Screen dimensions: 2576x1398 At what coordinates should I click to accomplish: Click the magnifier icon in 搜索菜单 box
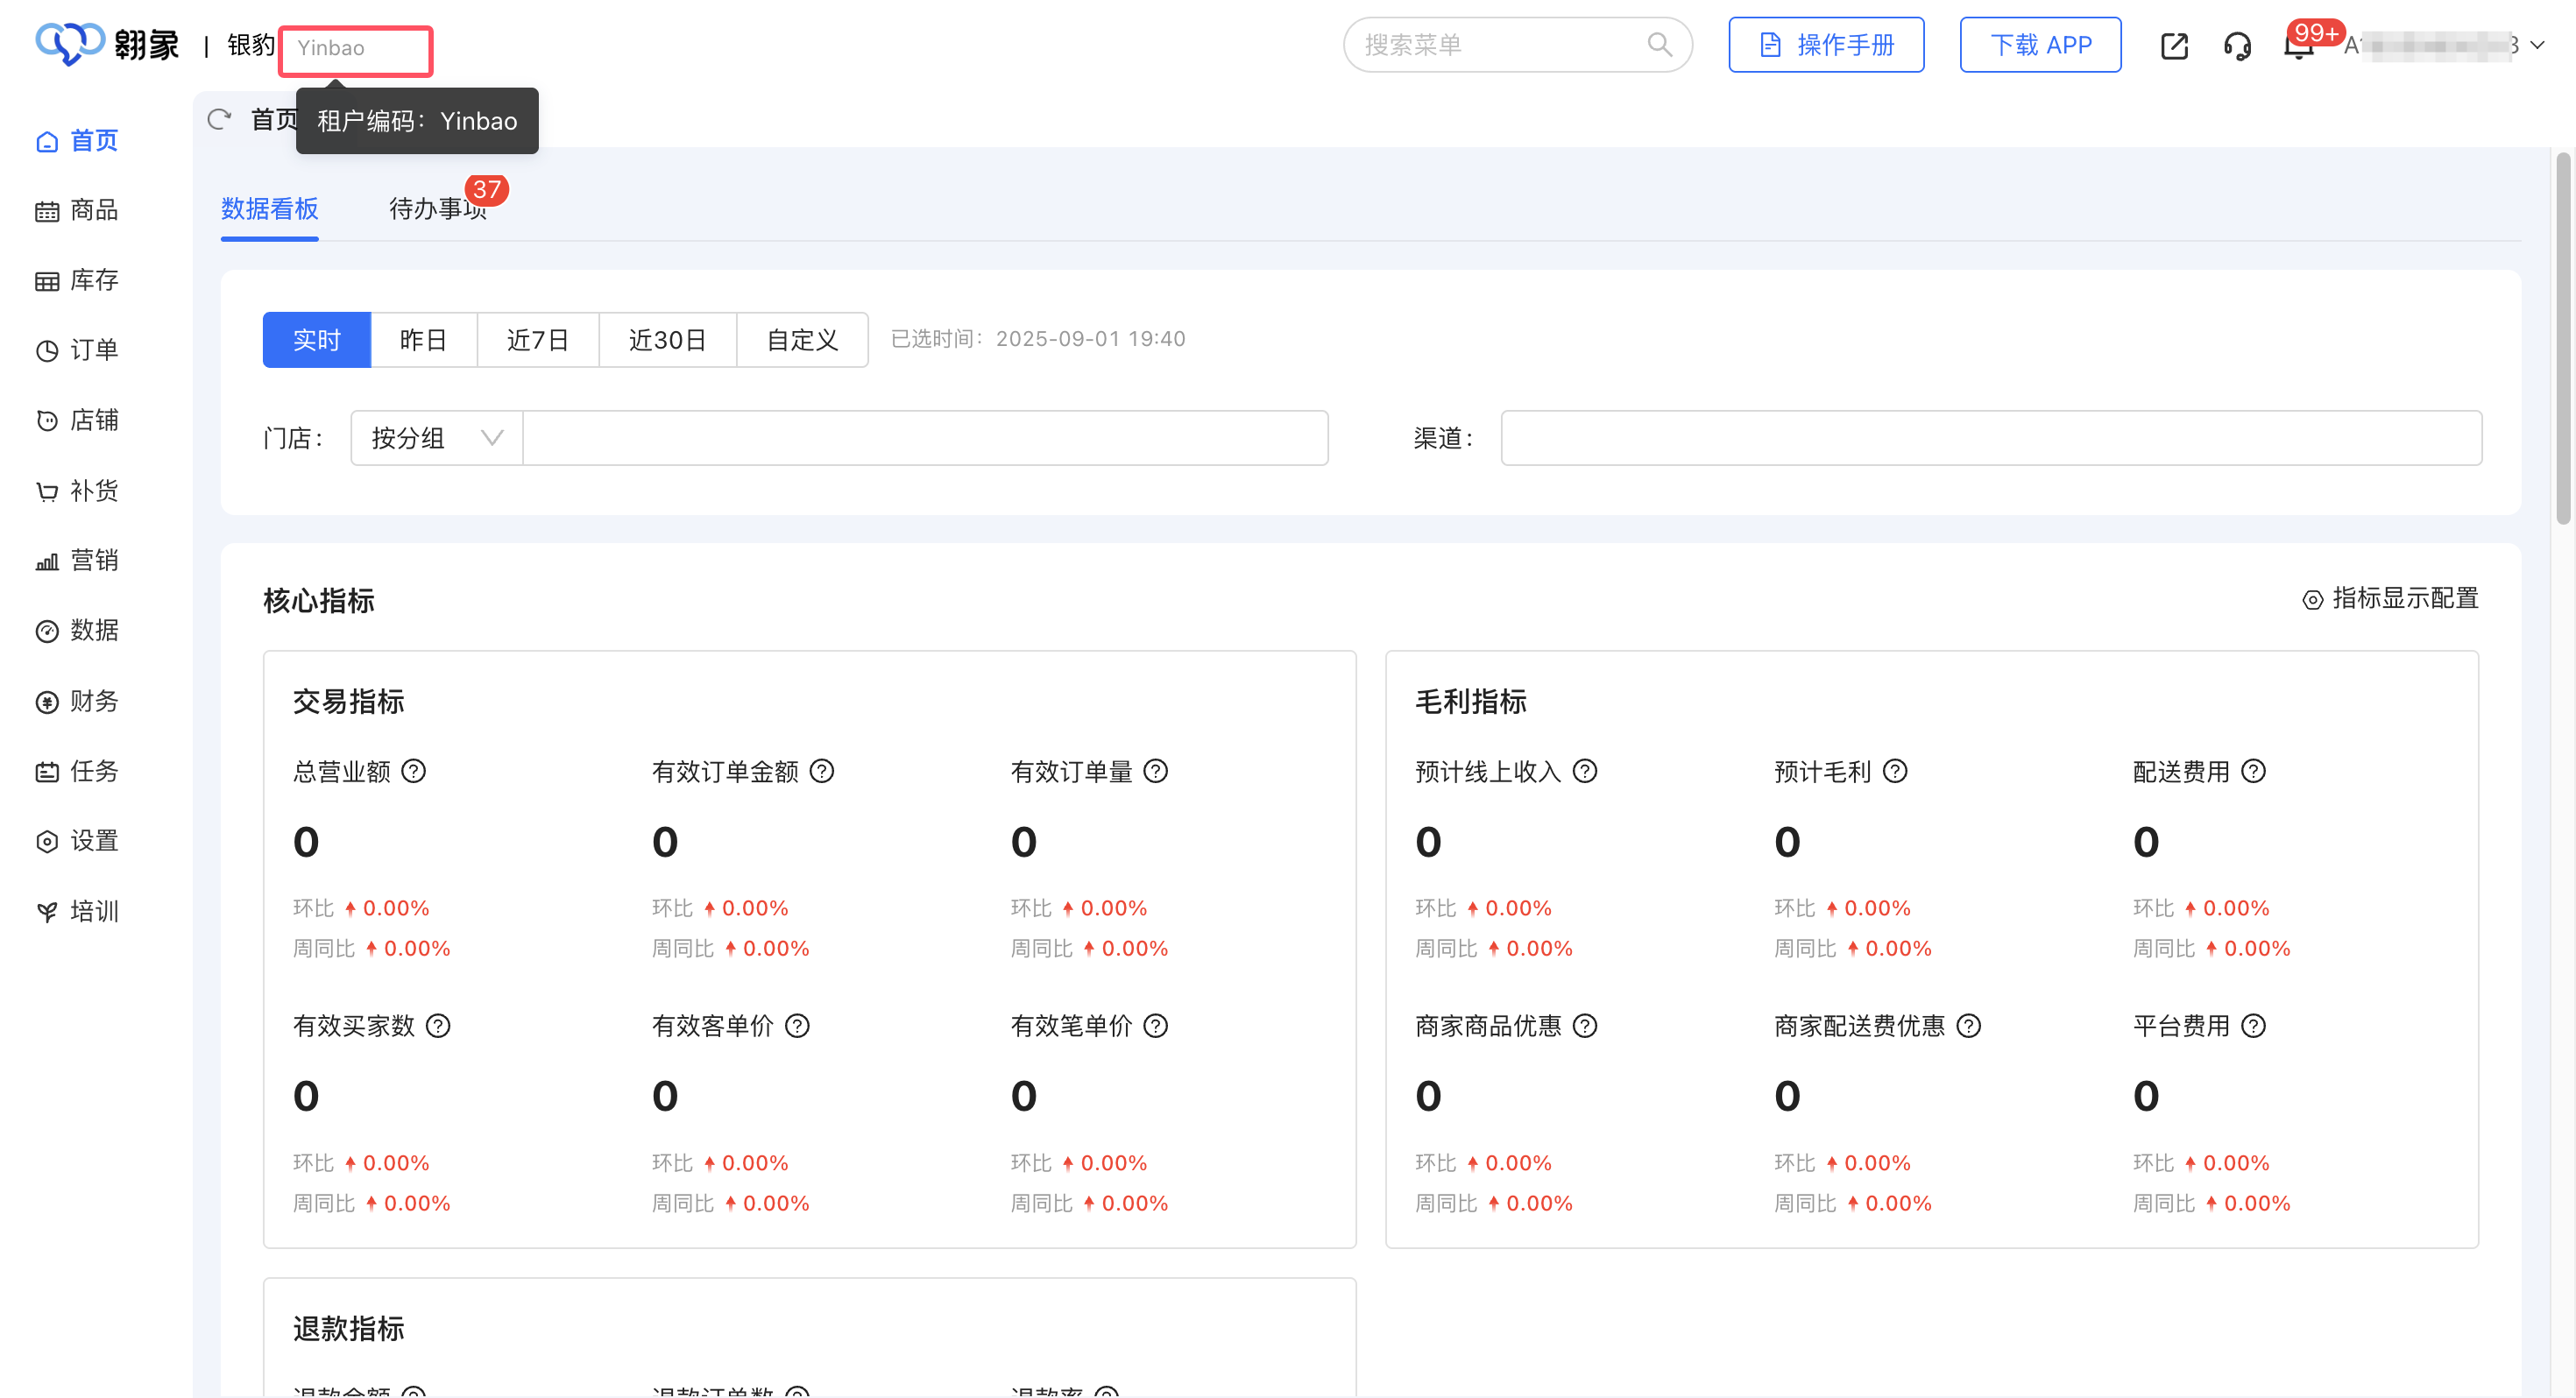coord(1659,45)
